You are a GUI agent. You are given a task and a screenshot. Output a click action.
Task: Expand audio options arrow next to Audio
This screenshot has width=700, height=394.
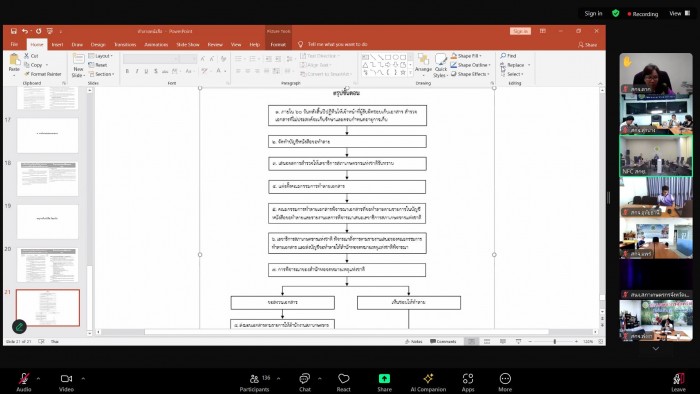coord(38,378)
